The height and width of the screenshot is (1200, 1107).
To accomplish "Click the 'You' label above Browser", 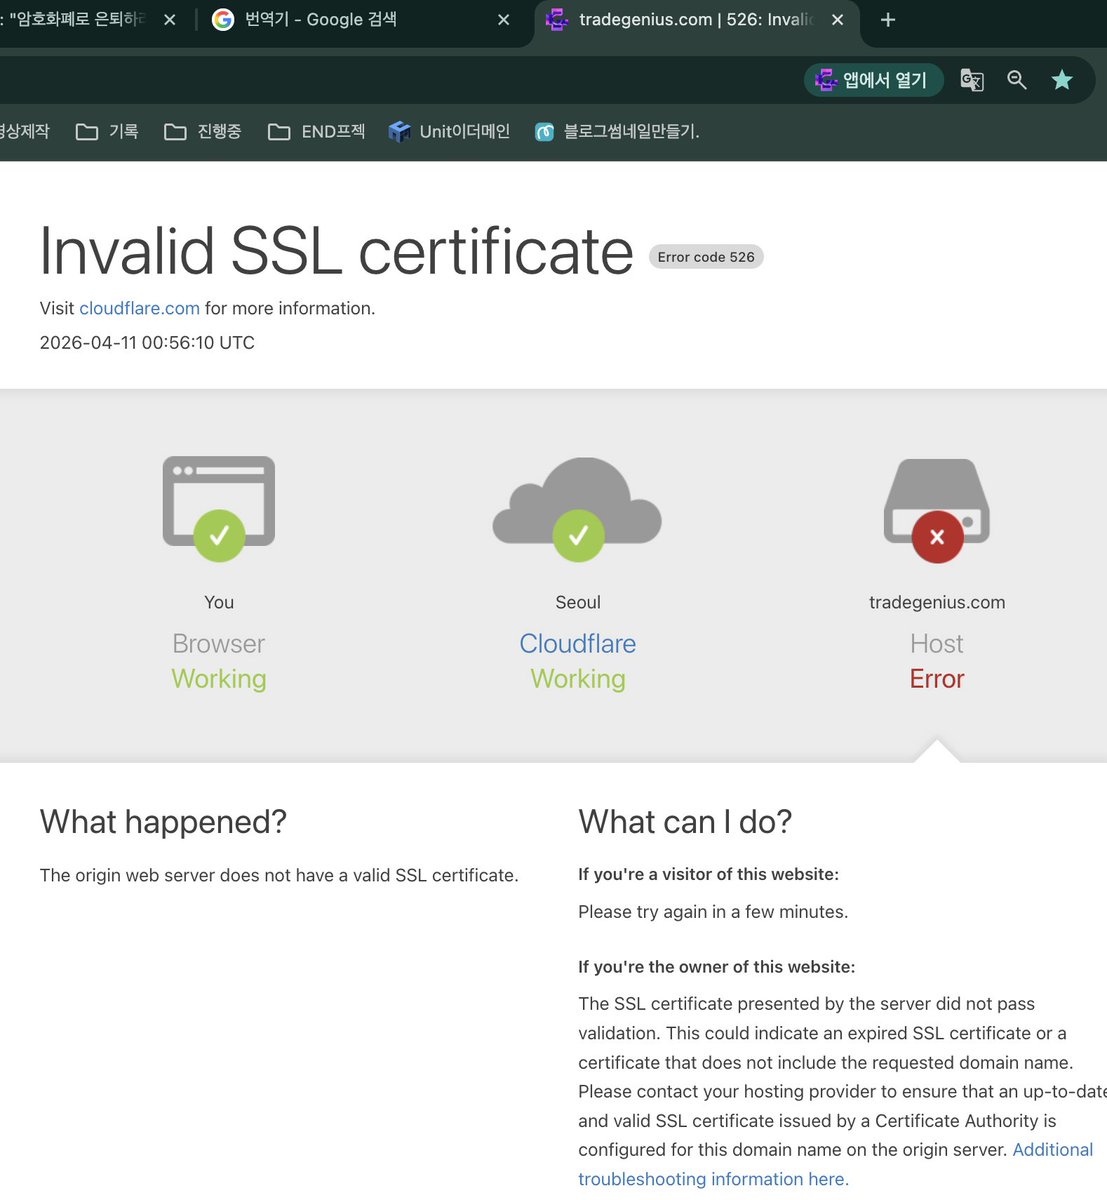I will [x=219, y=603].
